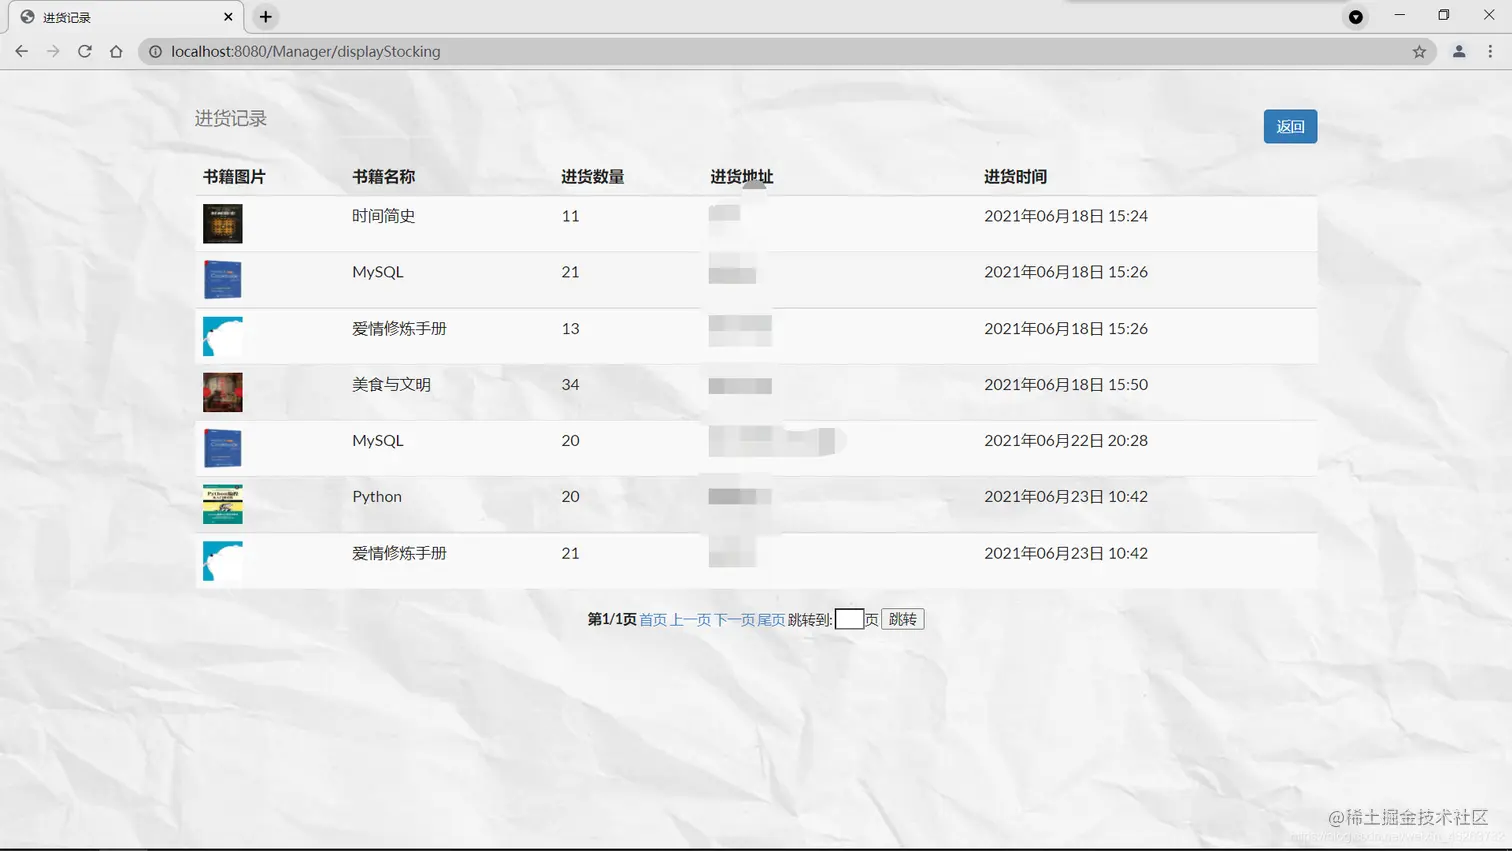Click the page number input field
Screen dimensions: 1512x851
(849, 618)
